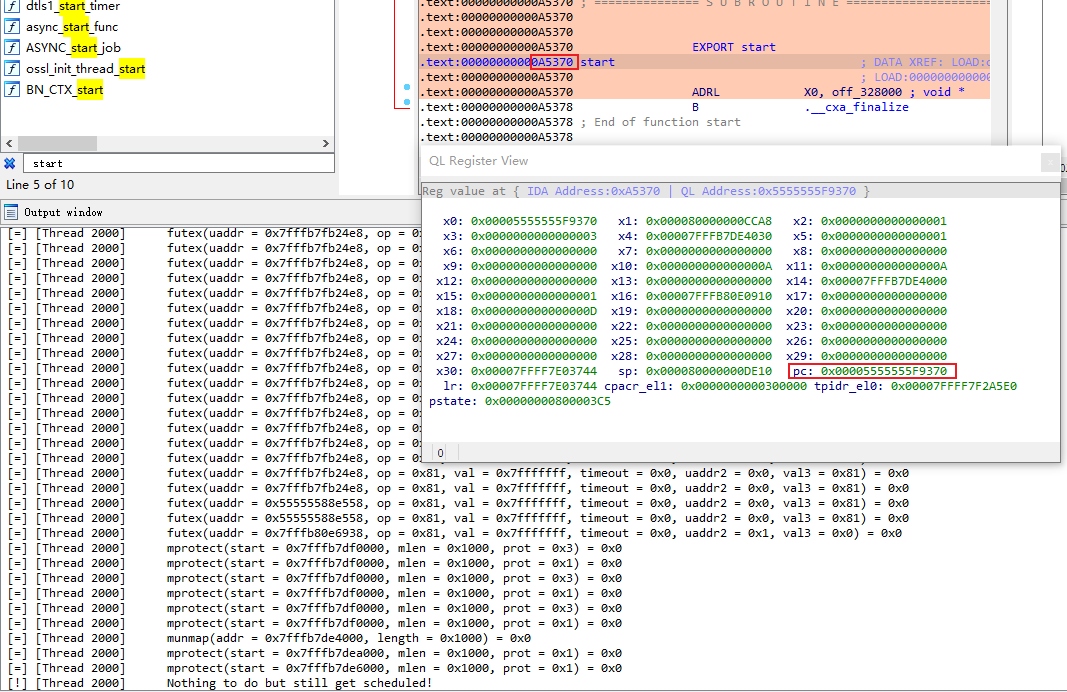Click x14 register value 0x00007FFFB7DE4000
This screenshot has height=692, width=1067.
(x=883, y=281)
